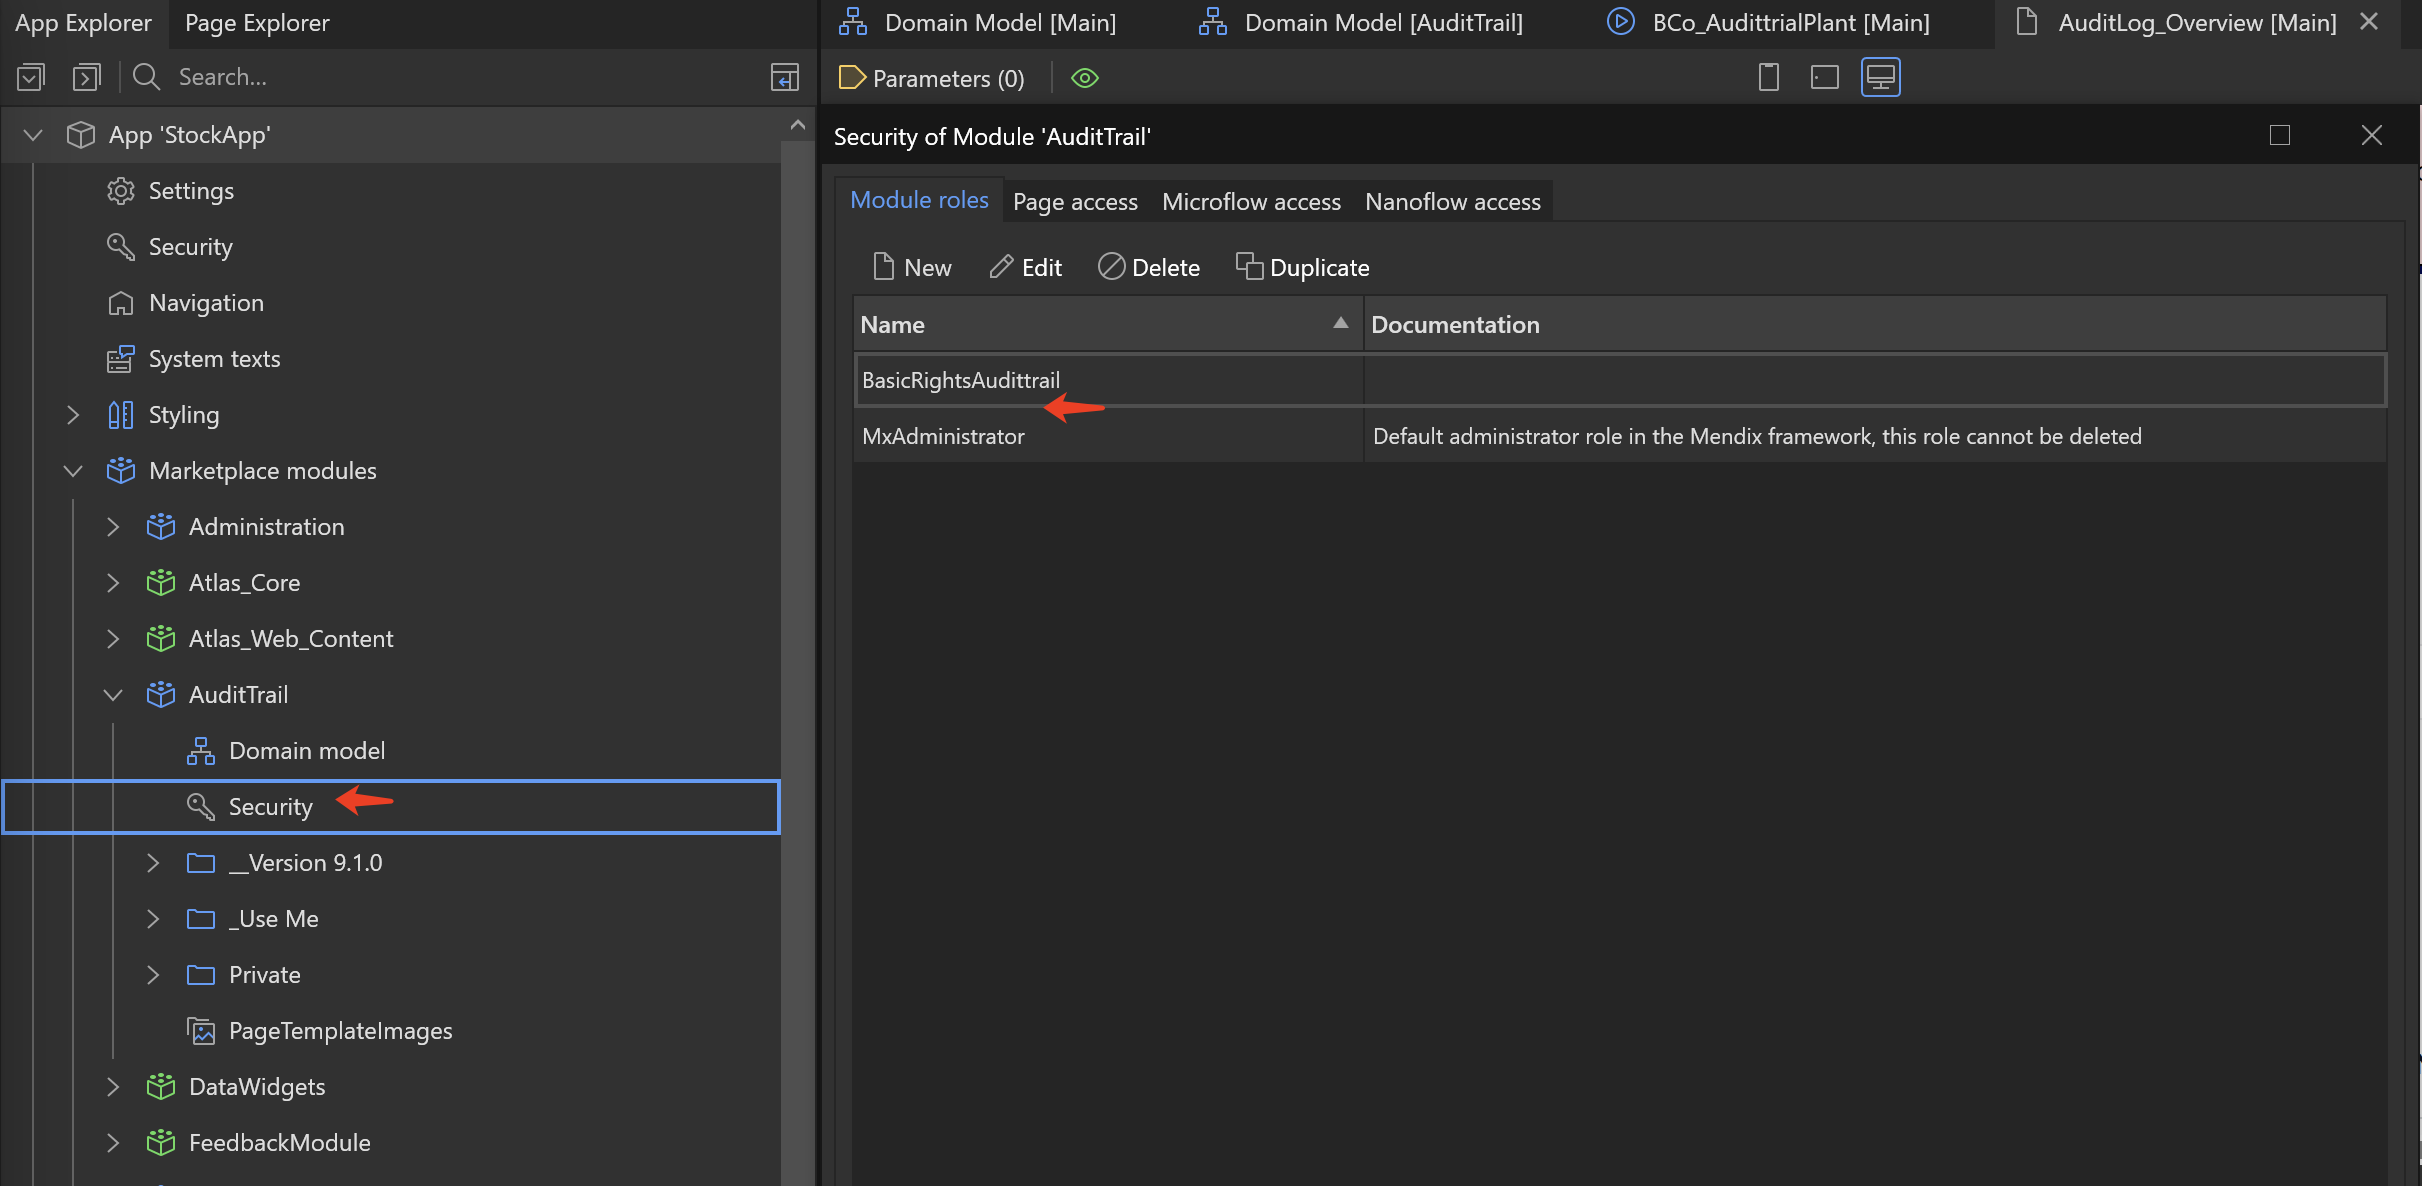Click the Atlas_Core module icon
The height and width of the screenshot is (1186, 2422).
click(161, 583)
